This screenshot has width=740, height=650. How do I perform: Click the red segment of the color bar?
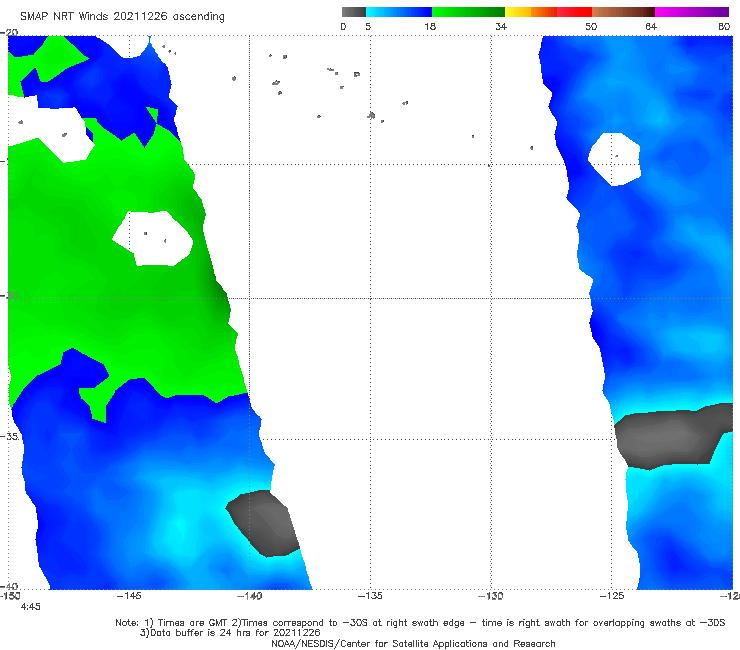pos(574,12)
